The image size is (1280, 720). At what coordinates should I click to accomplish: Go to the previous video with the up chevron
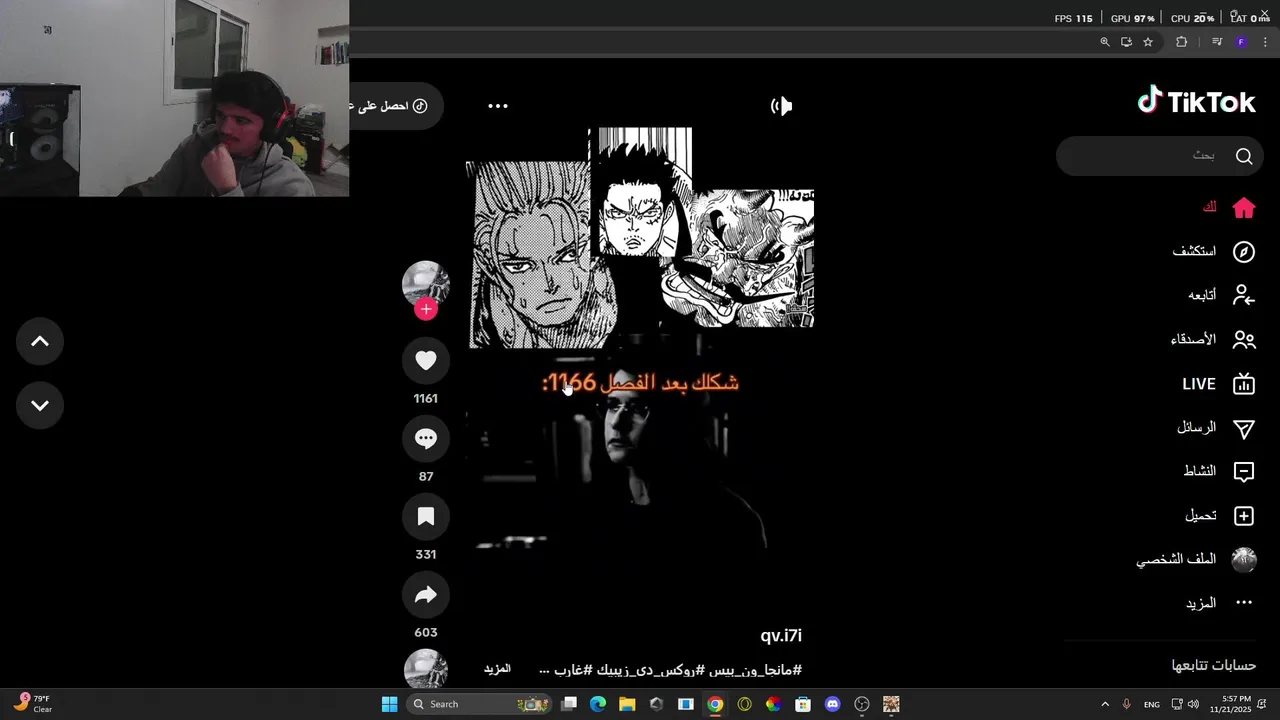tap(40, 341)
